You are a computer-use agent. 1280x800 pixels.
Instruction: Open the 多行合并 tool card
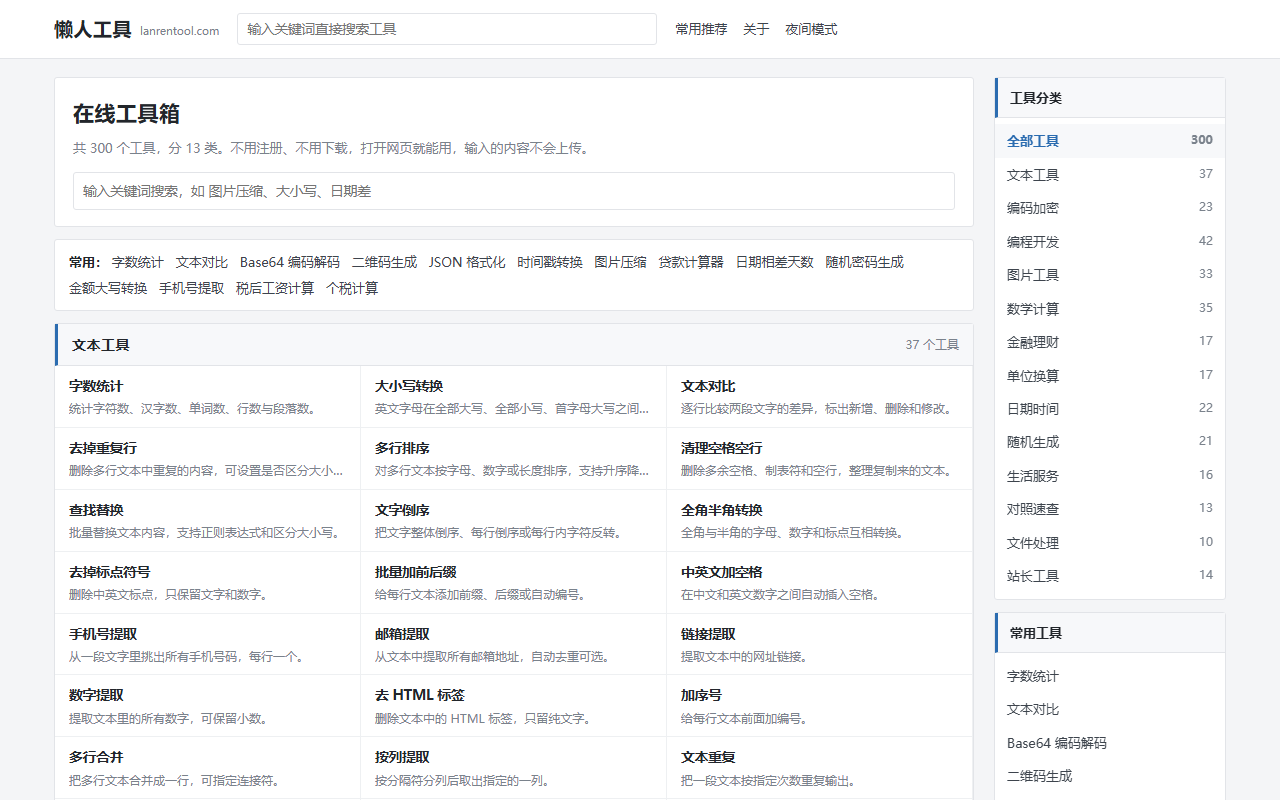pos(207,768)
